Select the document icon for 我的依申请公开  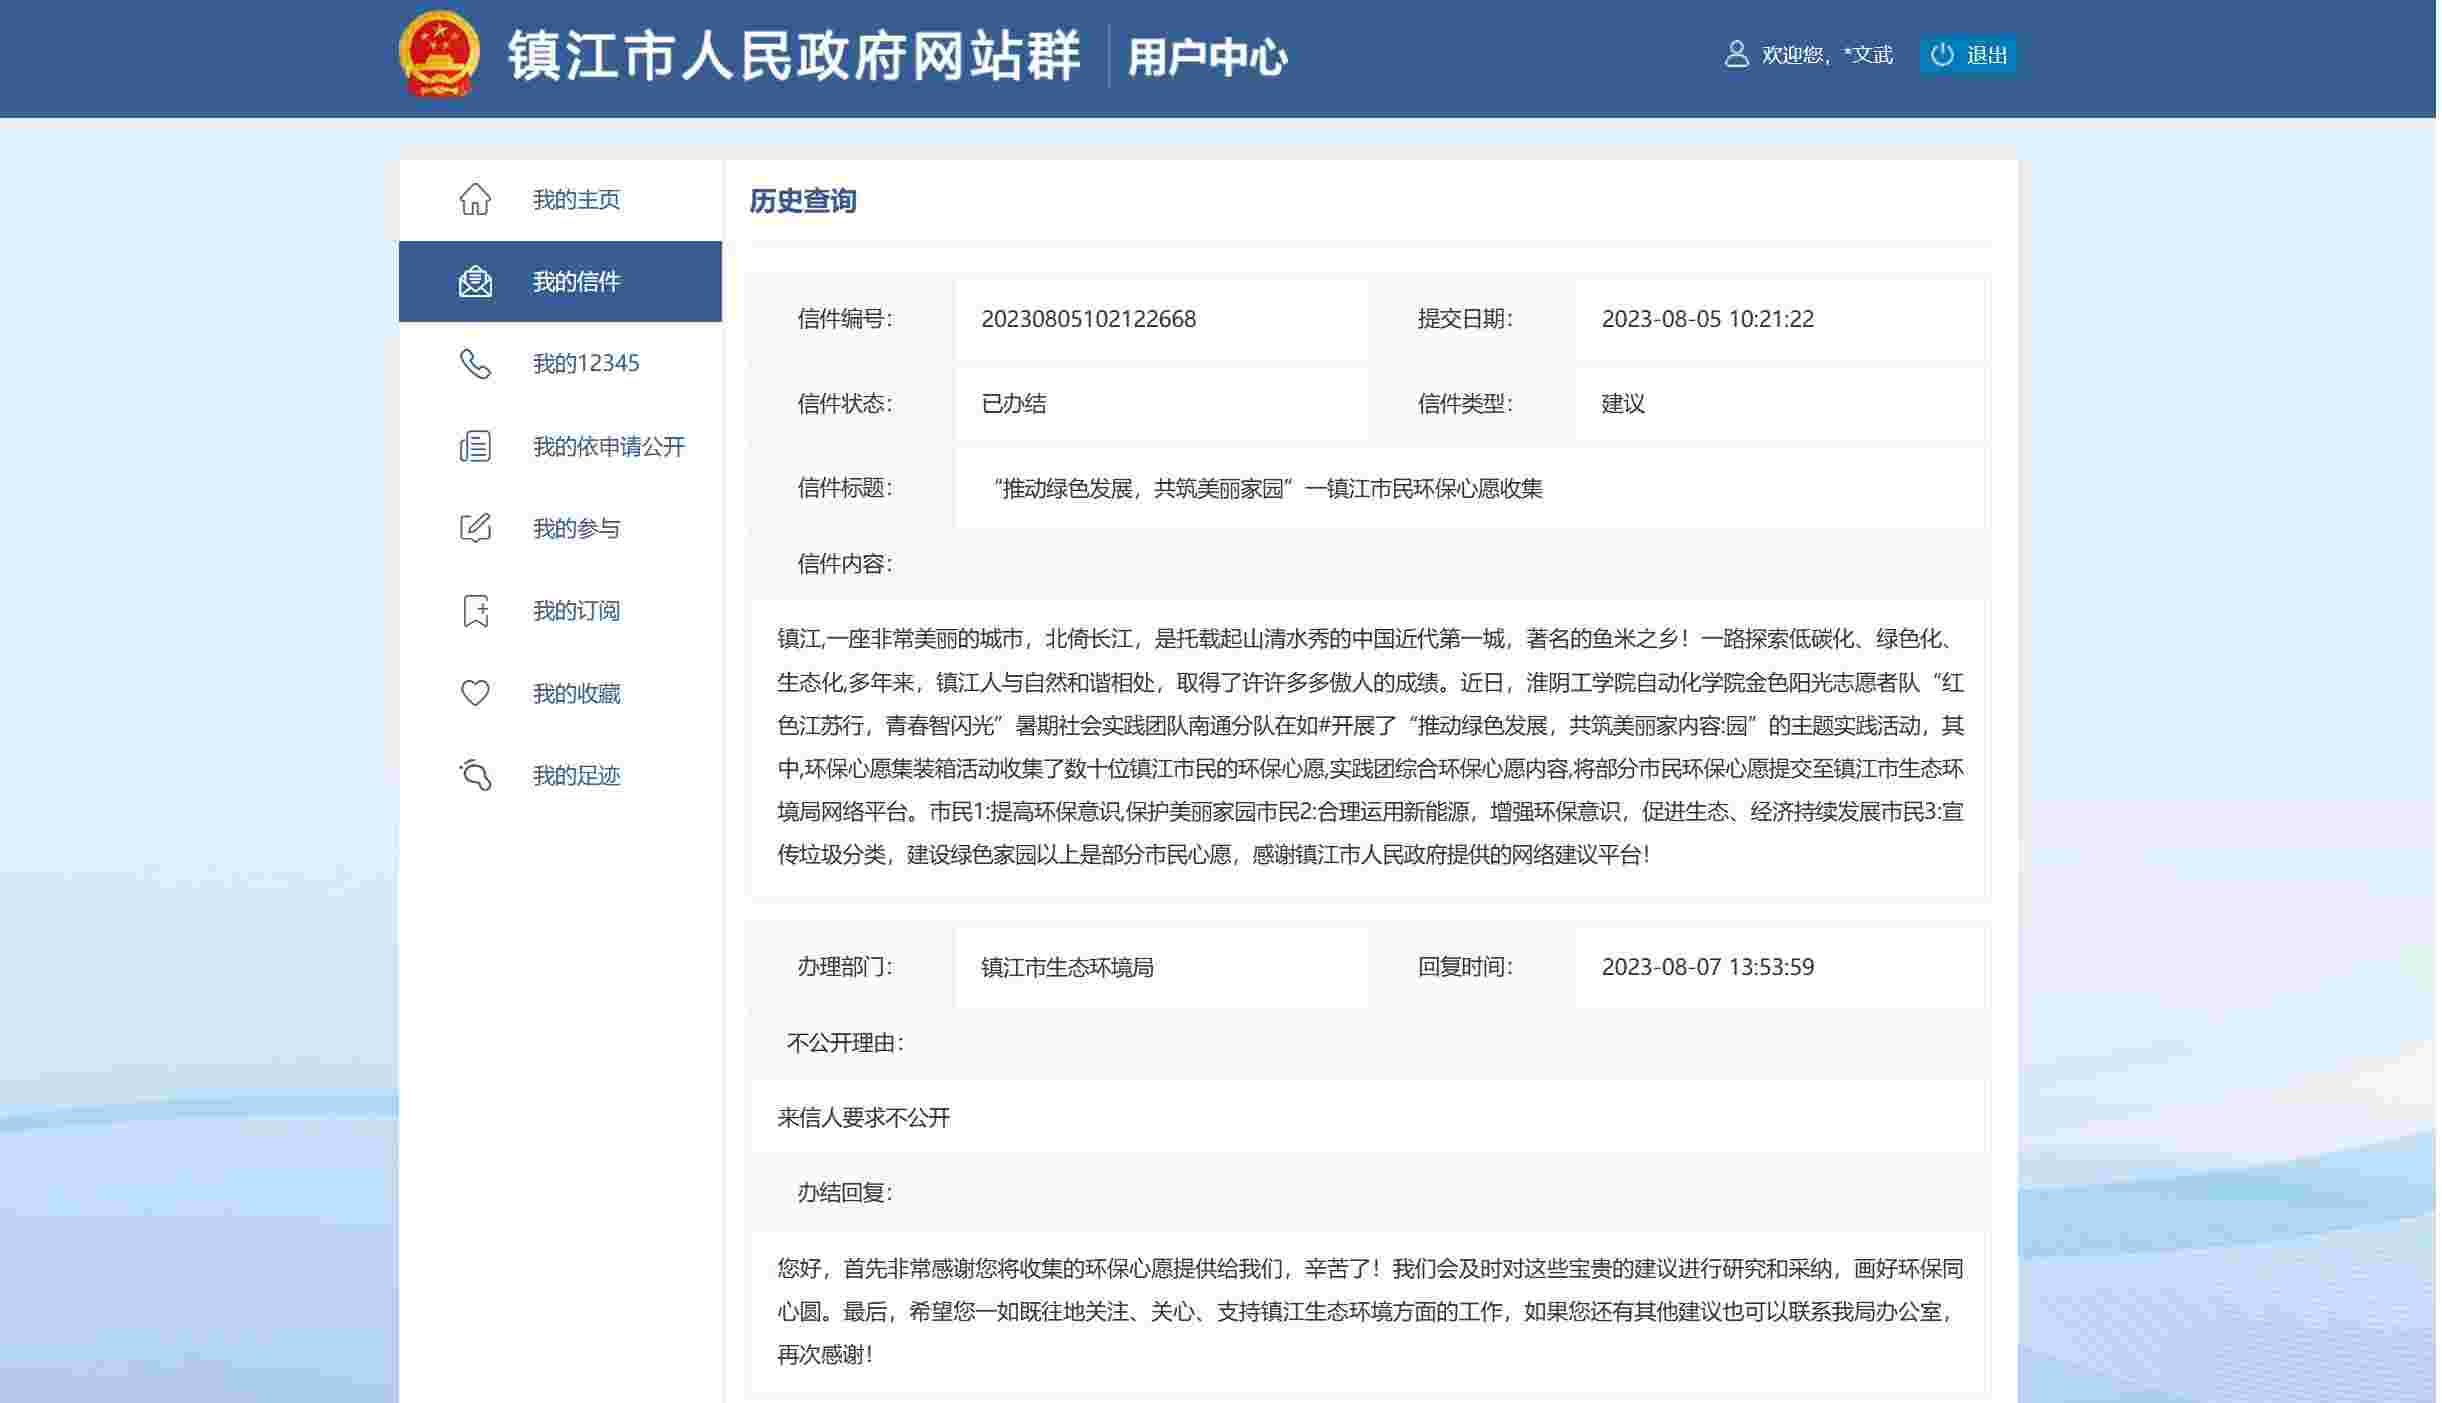point(476,446)
